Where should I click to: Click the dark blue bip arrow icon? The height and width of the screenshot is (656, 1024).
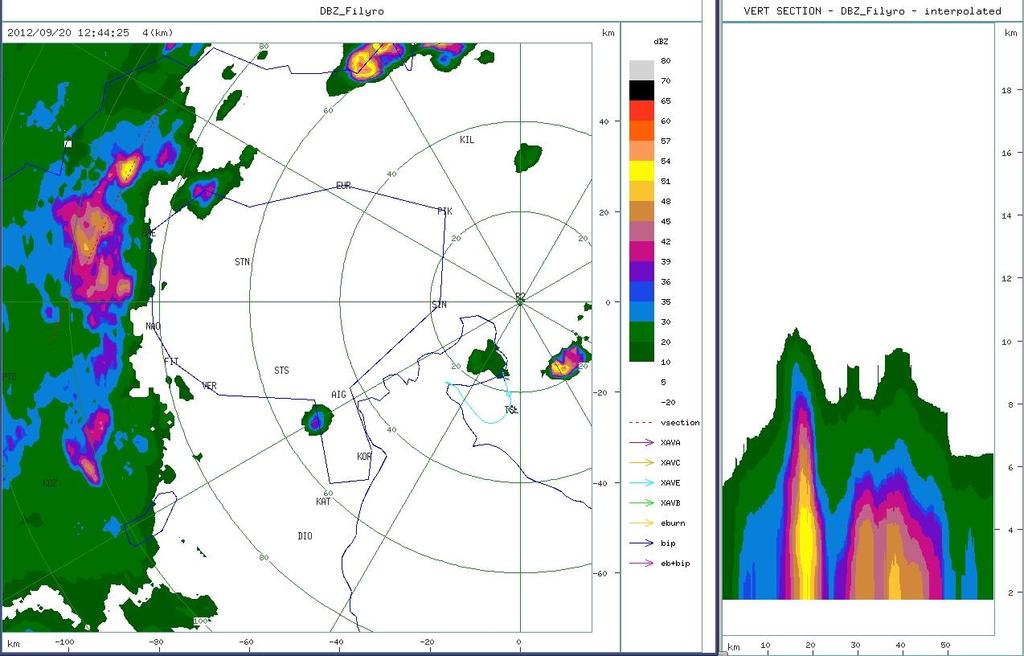tap(642, 543)
